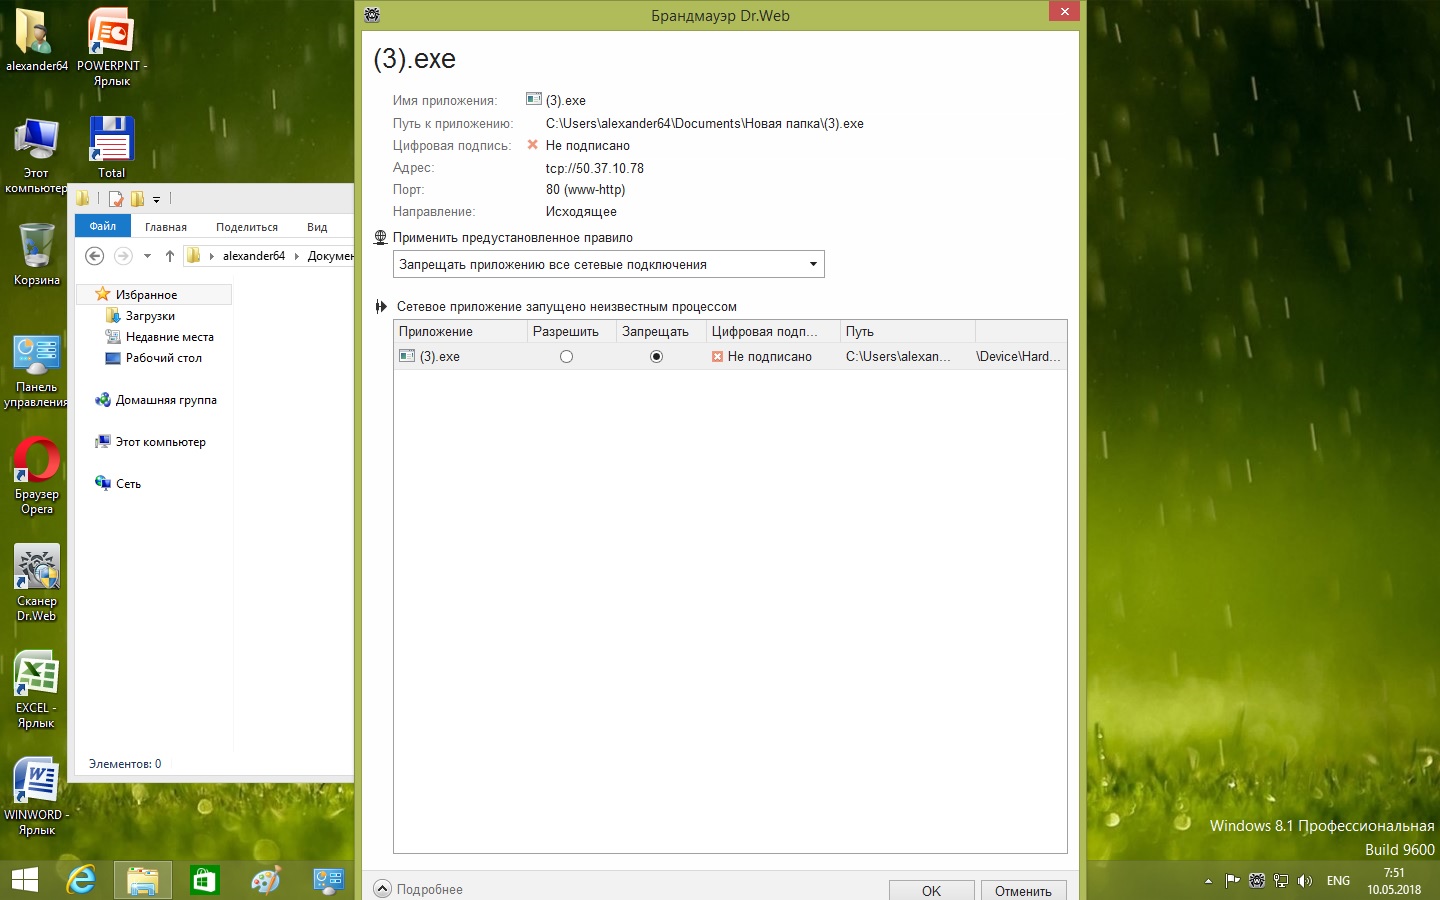1440x900 pixels.
Task: Select the Разрешить radio button for (3).exe
Action: [x=566, y=357]
